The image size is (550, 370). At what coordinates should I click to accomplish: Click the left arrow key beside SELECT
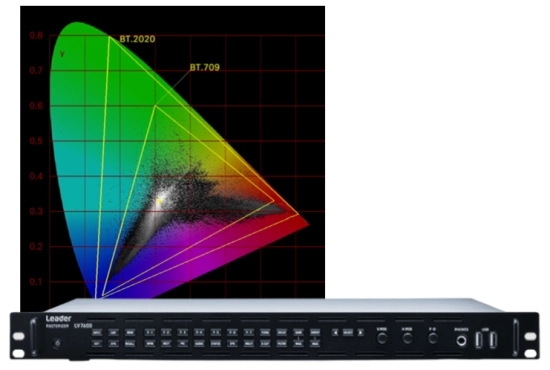pyautogui.click(x=336, y=332)
